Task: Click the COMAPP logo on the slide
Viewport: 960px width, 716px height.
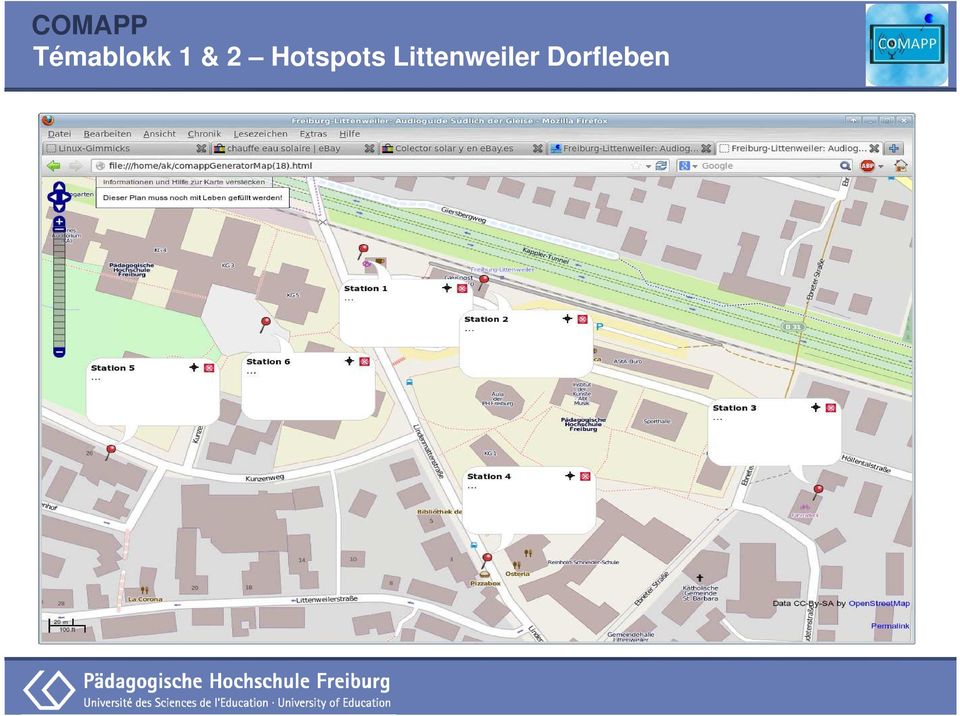Action: click(906, 44)
